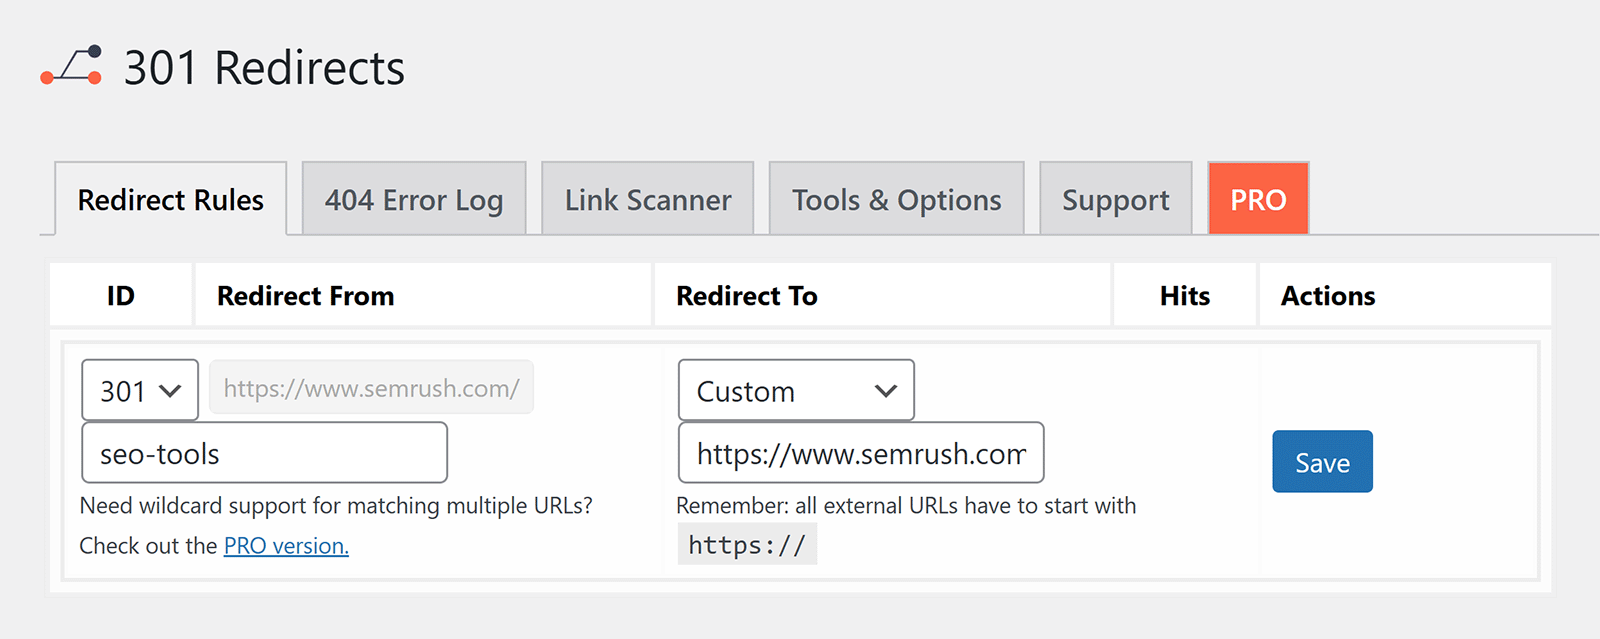Click the seo-tools source URL field

pos(263,452)
